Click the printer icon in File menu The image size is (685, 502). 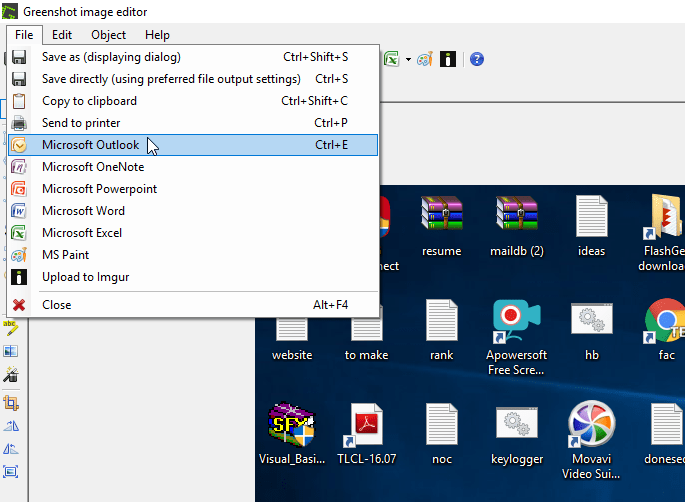coord(19,123)
